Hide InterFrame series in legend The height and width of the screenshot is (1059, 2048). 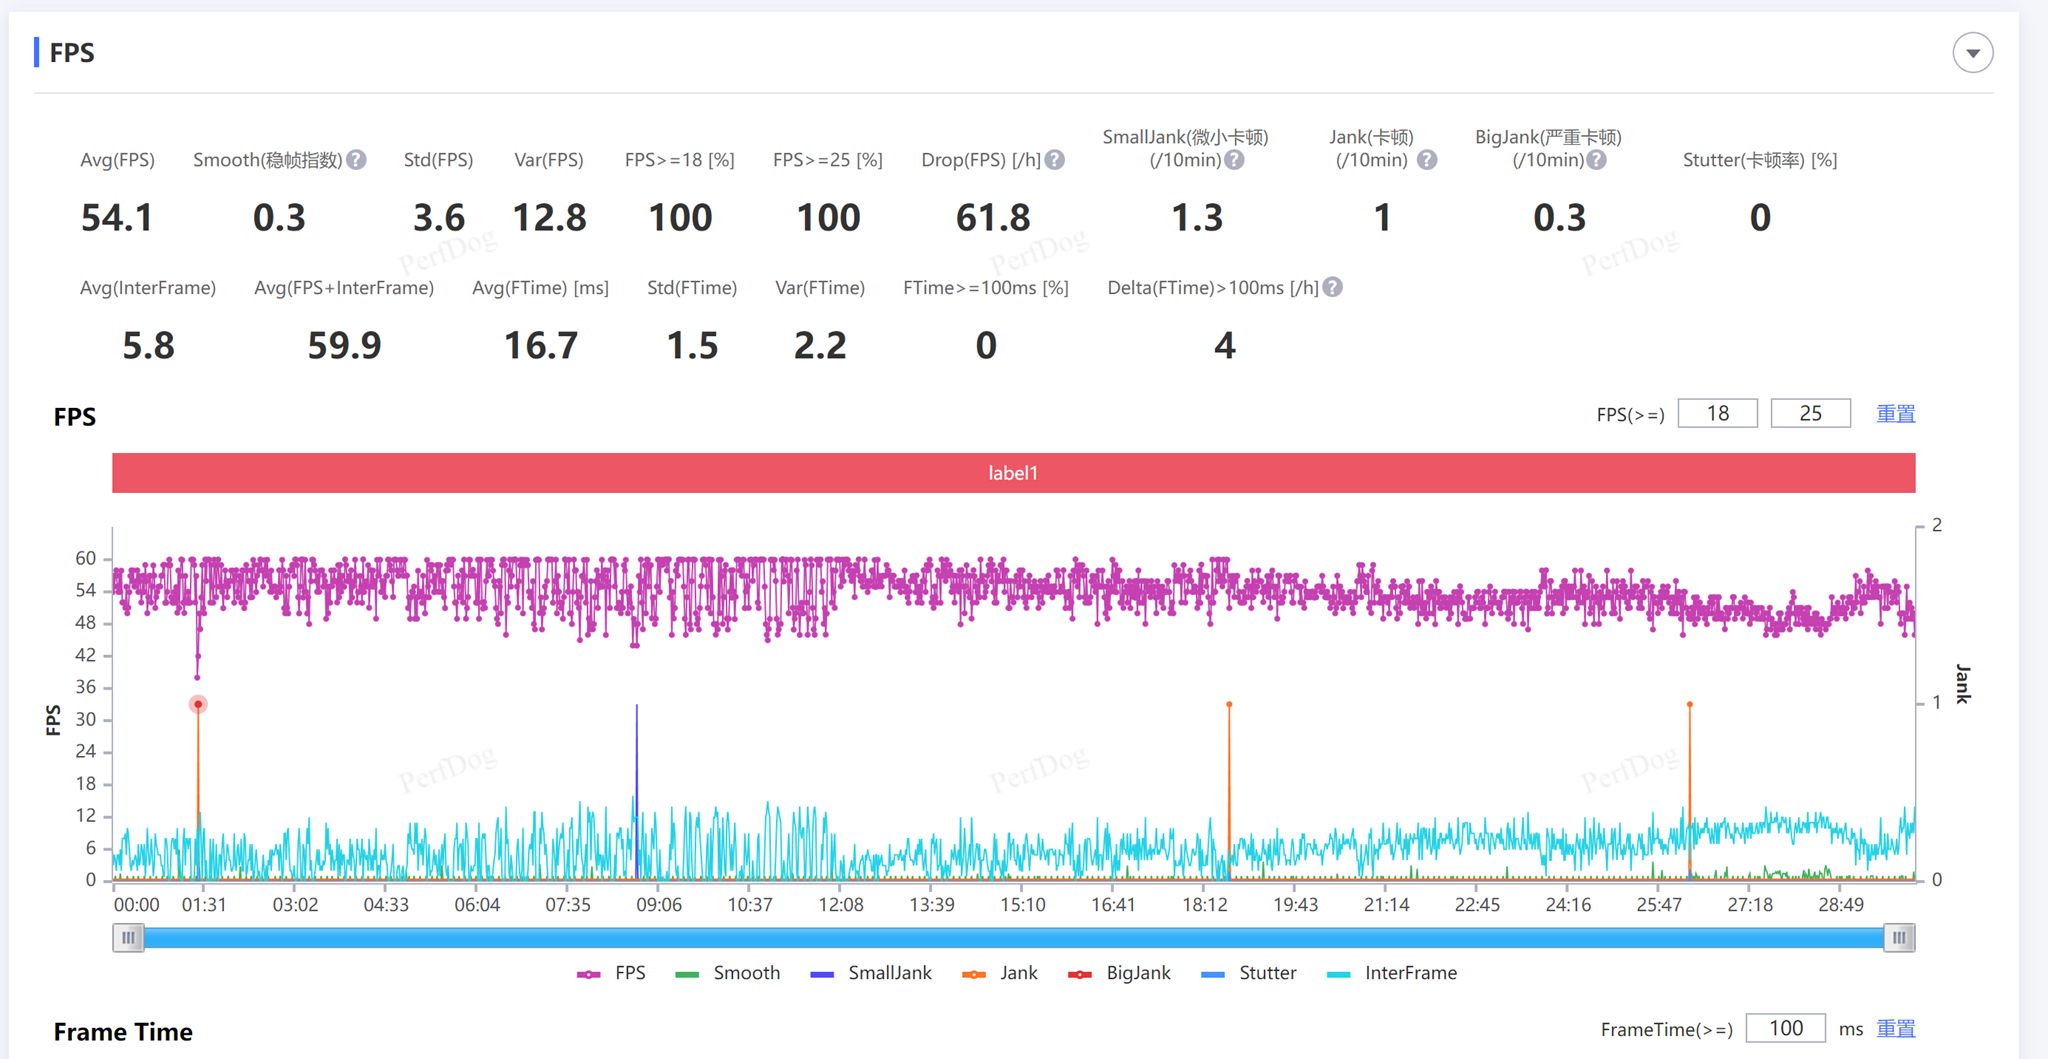(x=1392, y=973)
